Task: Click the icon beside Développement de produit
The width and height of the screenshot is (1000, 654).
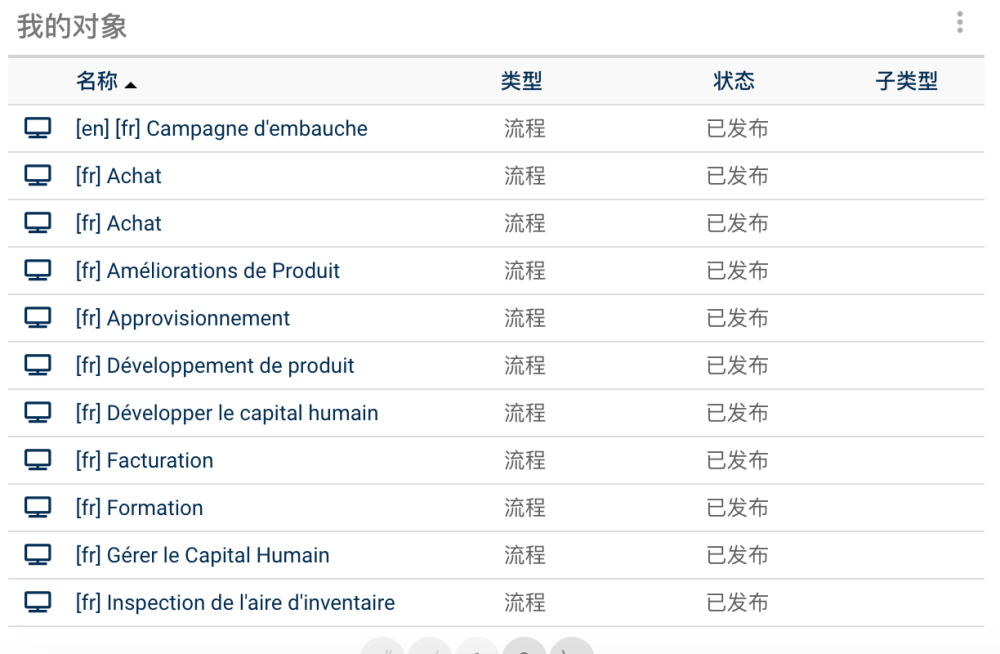Action: (38, 366)
